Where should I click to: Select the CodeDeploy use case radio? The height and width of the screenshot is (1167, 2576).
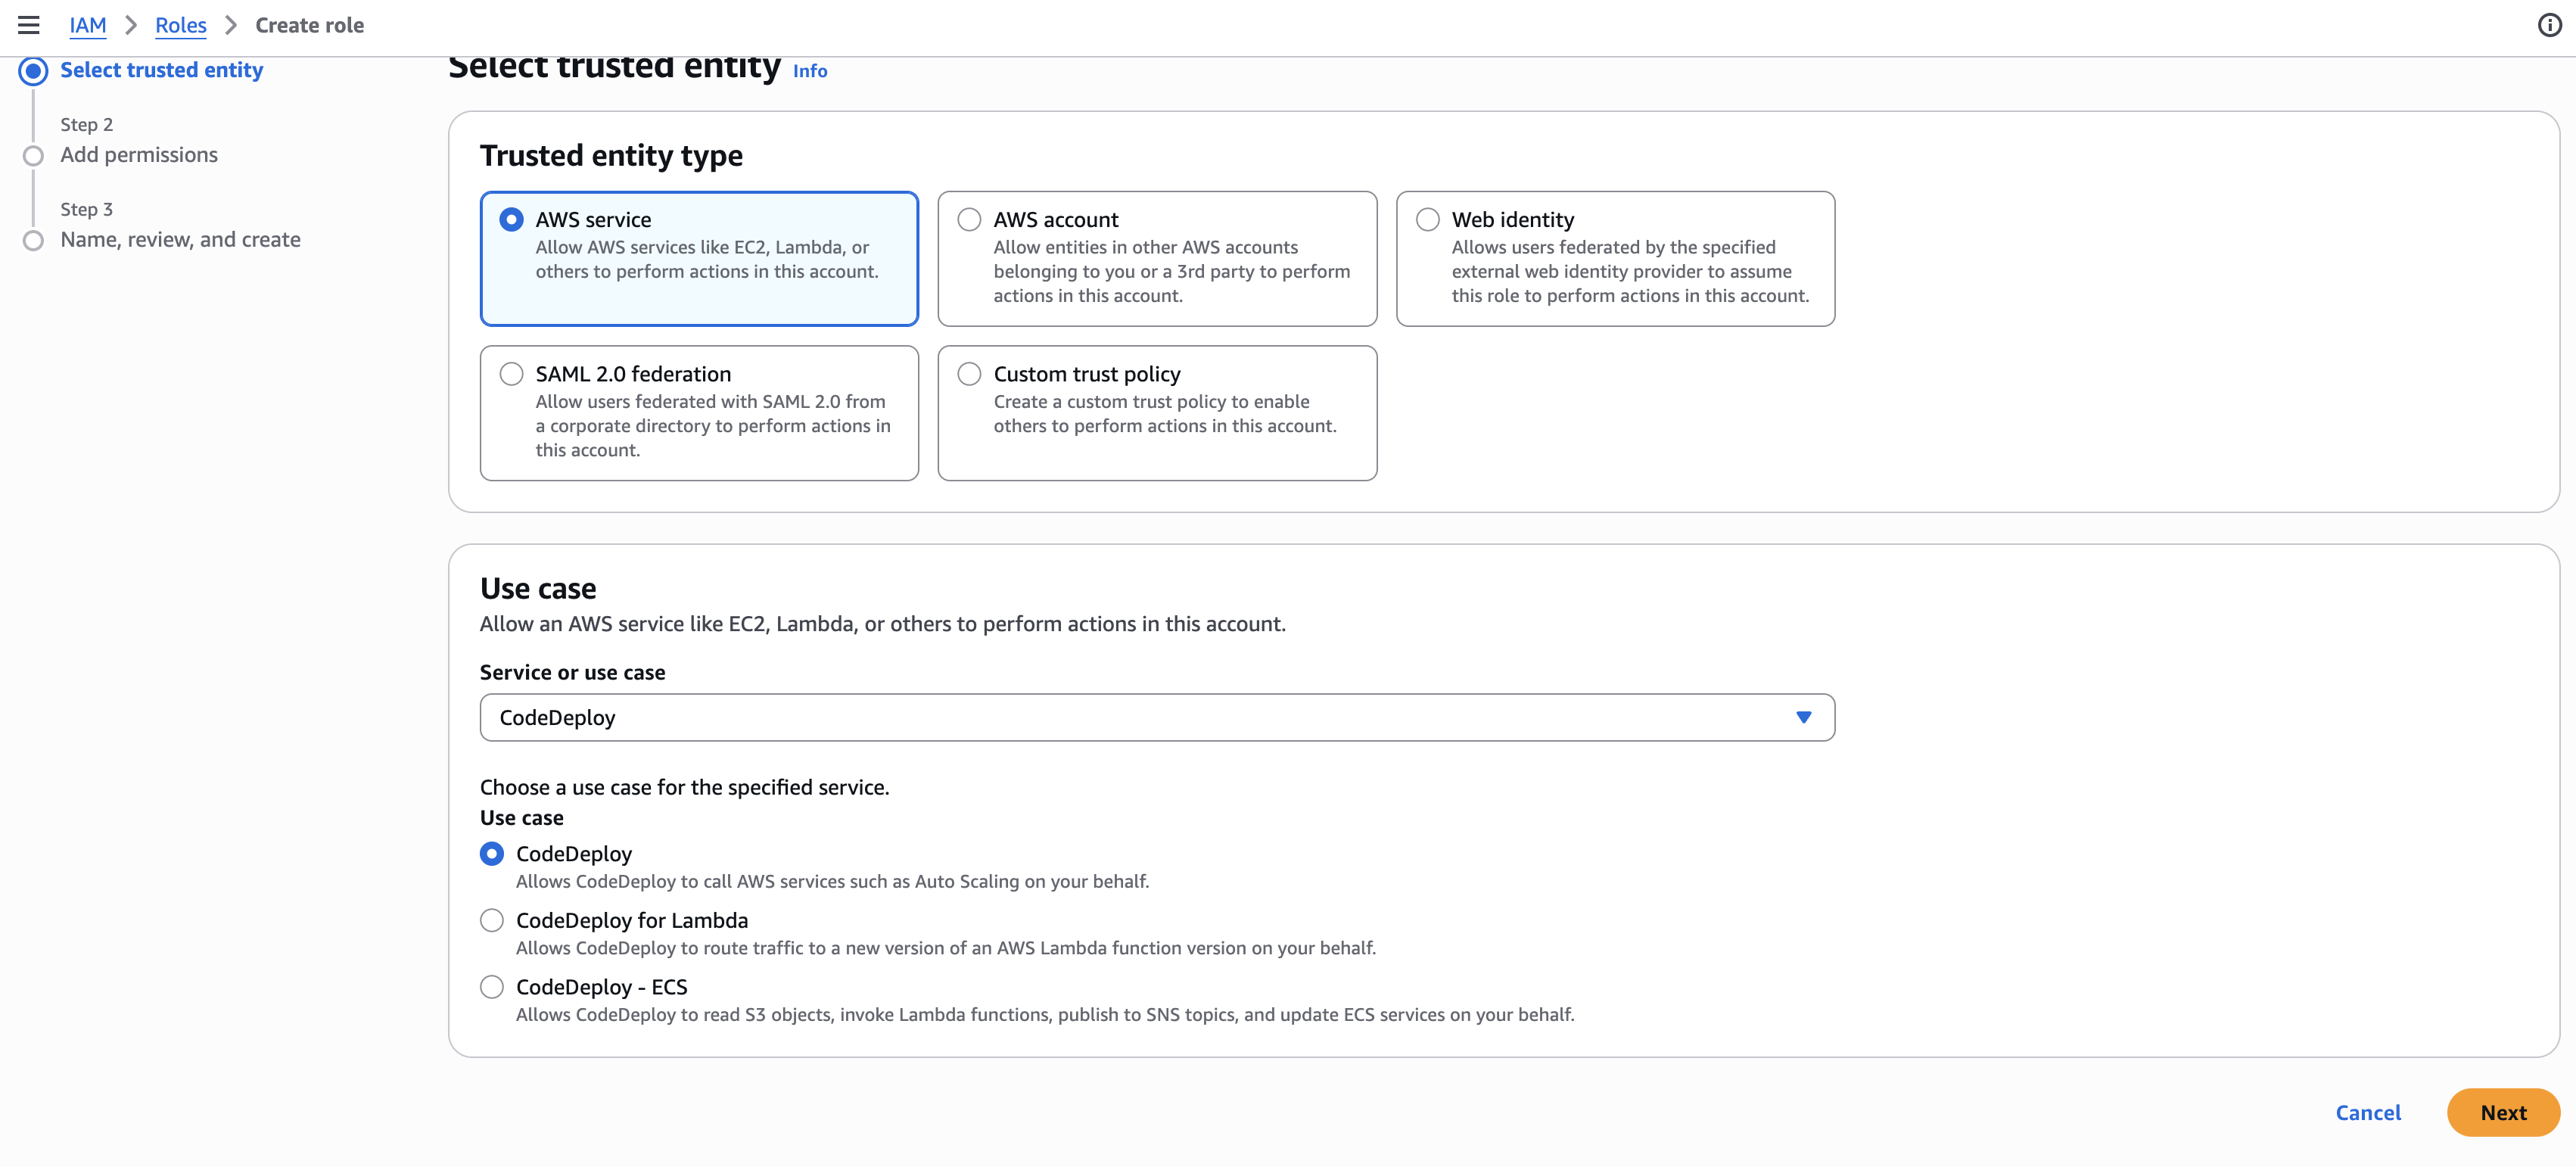(491, 854)
